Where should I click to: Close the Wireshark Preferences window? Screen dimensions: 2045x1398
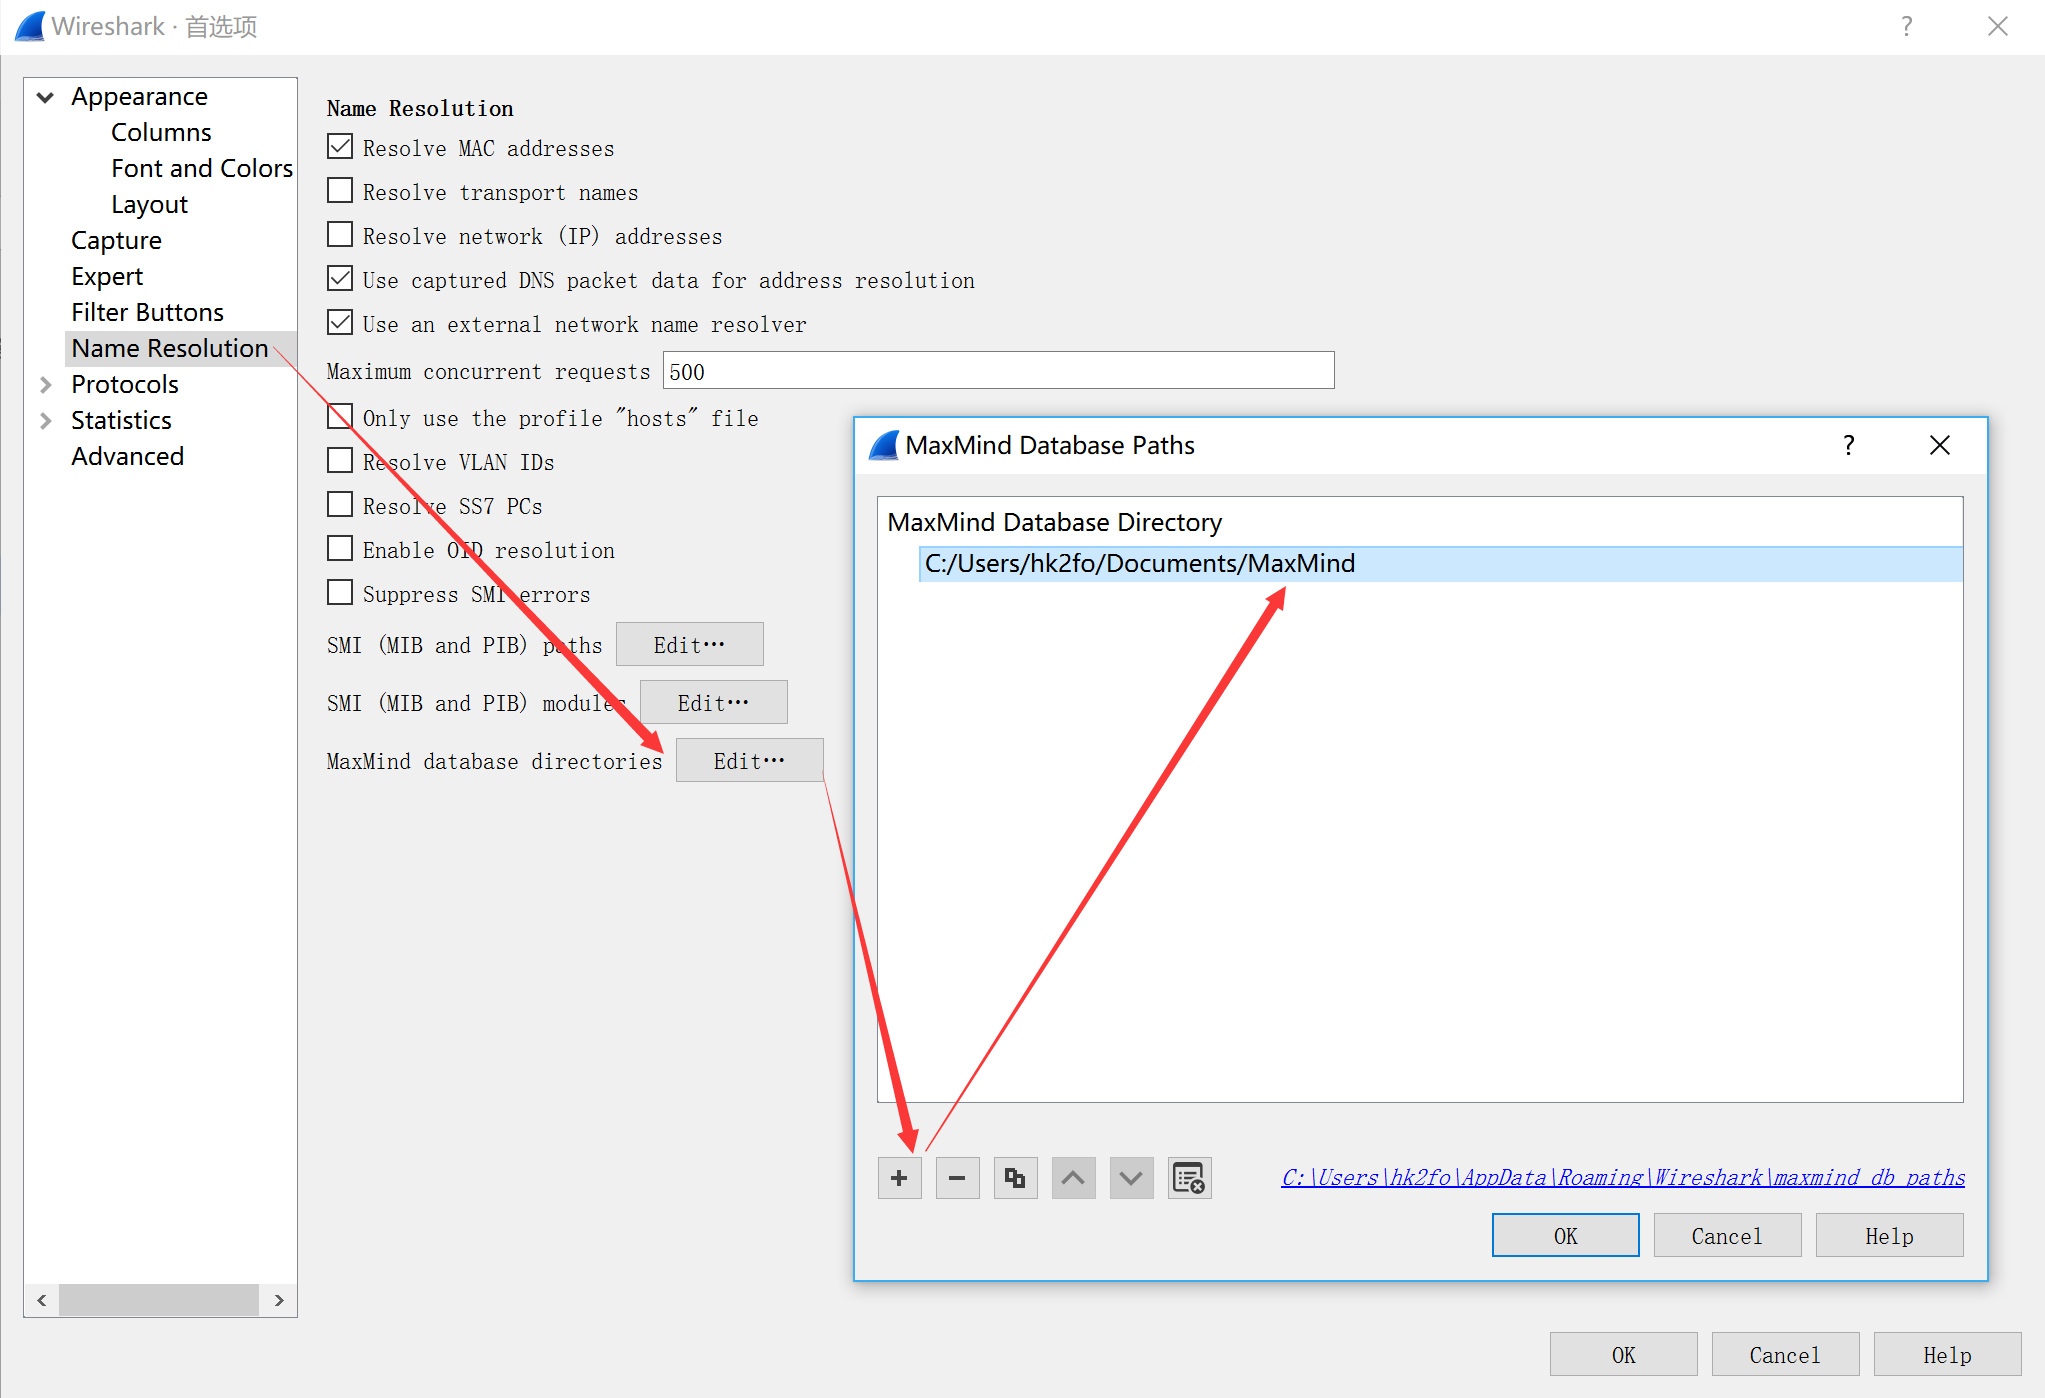(x=1997, y=26)
